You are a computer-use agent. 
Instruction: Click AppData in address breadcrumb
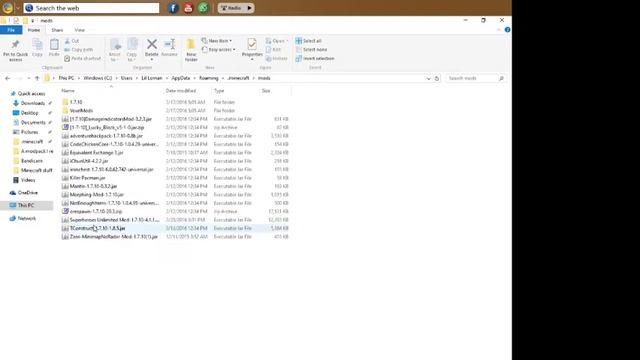181,78
